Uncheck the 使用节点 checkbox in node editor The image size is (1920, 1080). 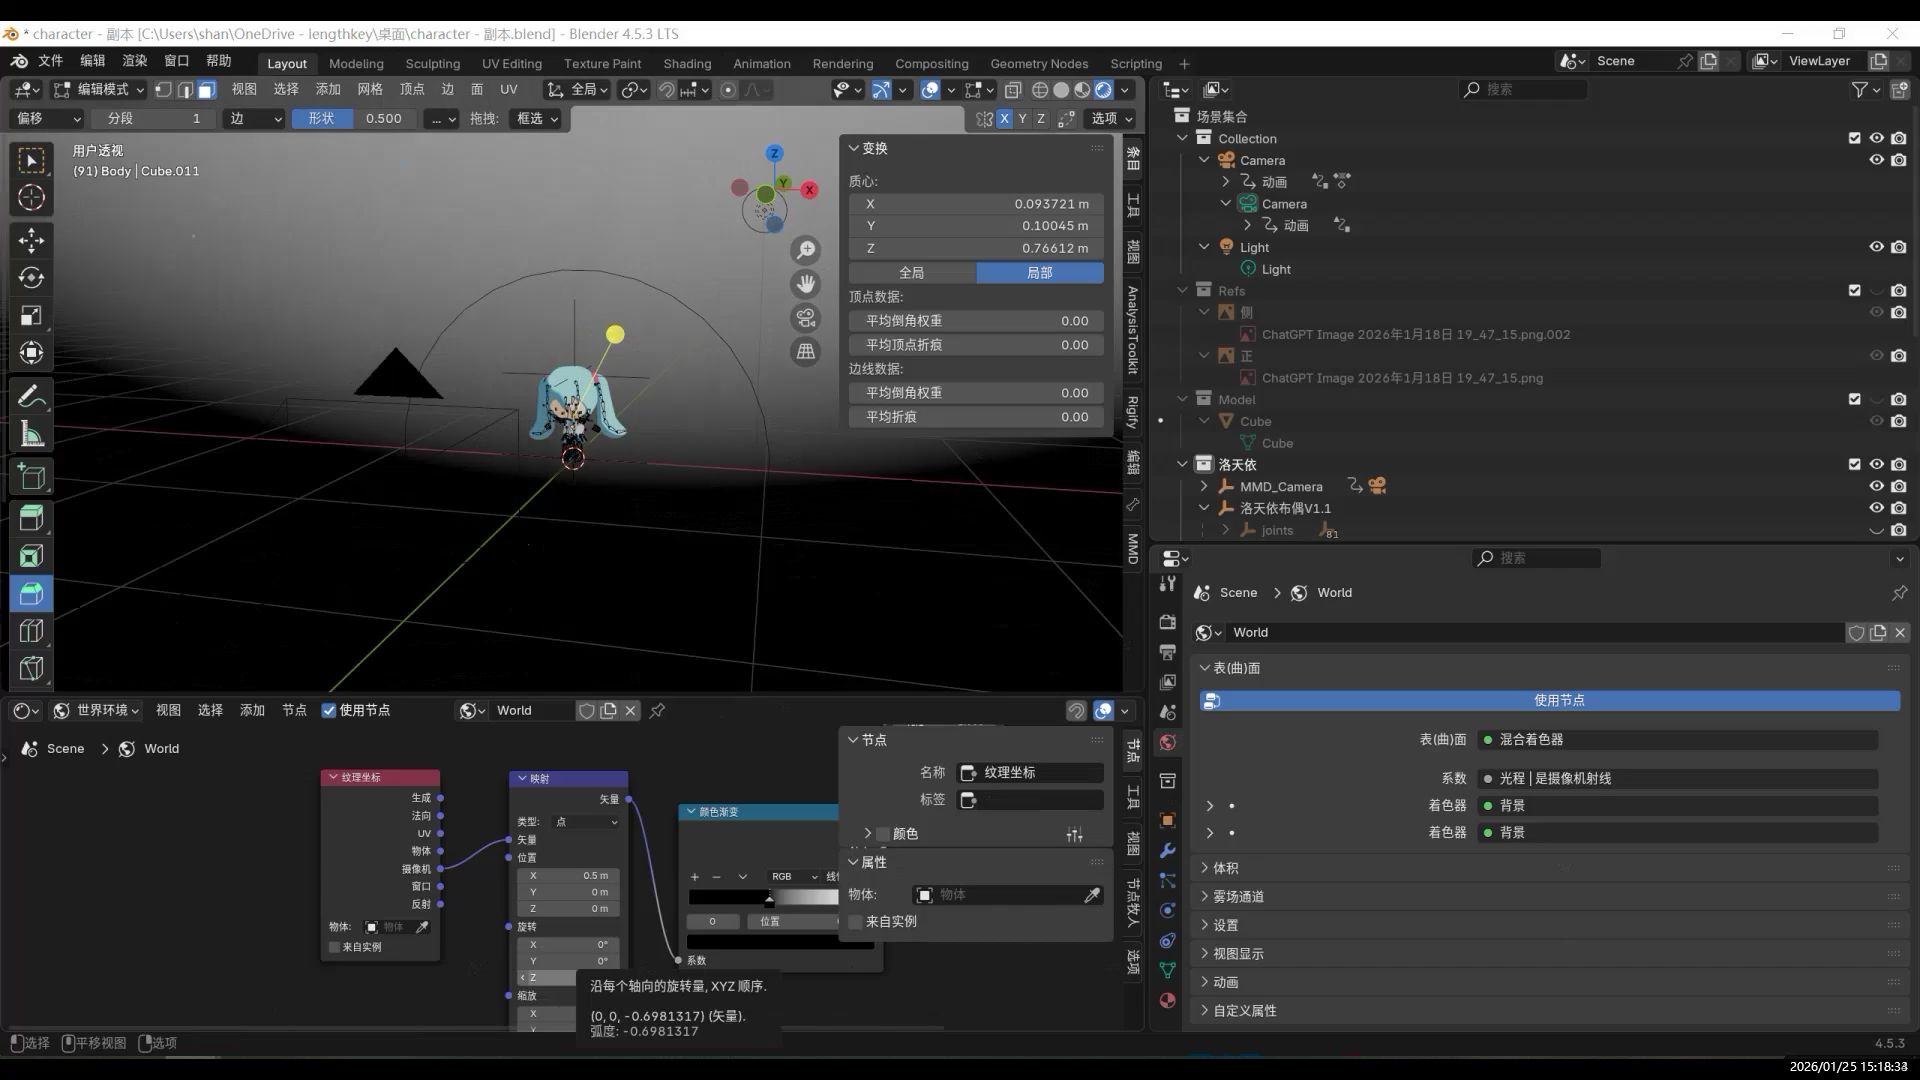329,710
